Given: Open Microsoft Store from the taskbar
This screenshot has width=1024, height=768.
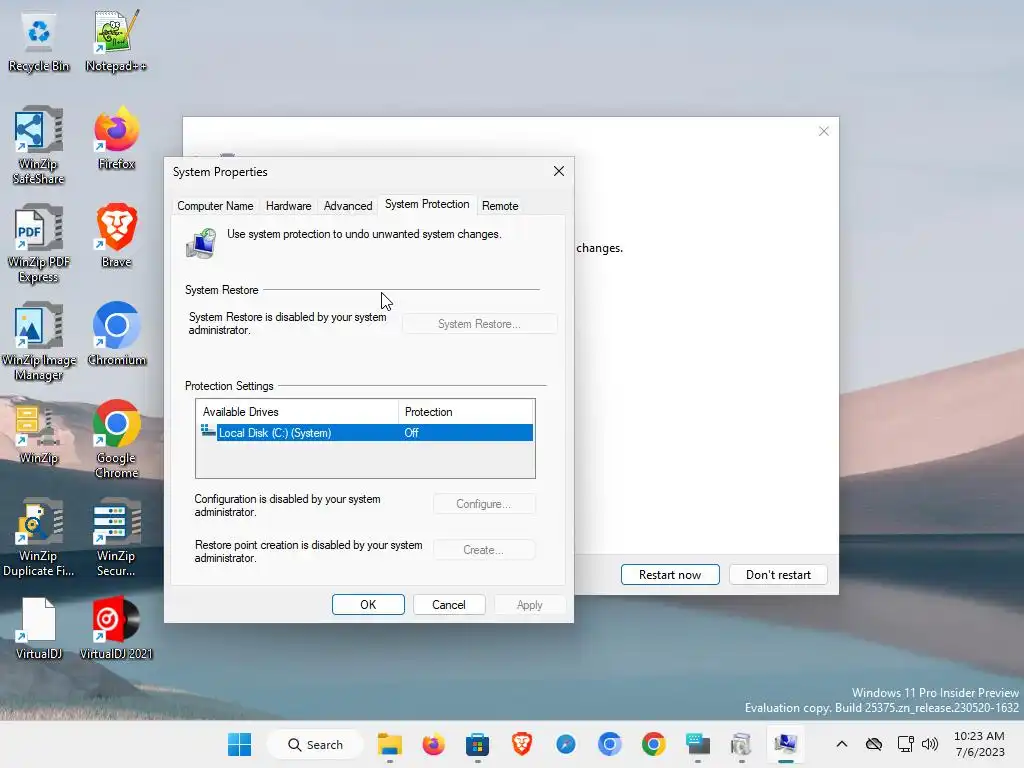Looking at the screenshot, I should (x=477, y=744).
